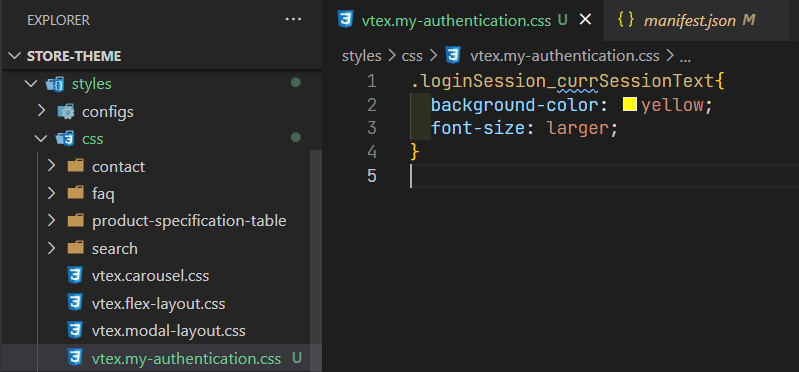The image size is (799, 372).
Task: Open the yellow color swatch picker
Action: pyautogui.click(x=630, y=105)
